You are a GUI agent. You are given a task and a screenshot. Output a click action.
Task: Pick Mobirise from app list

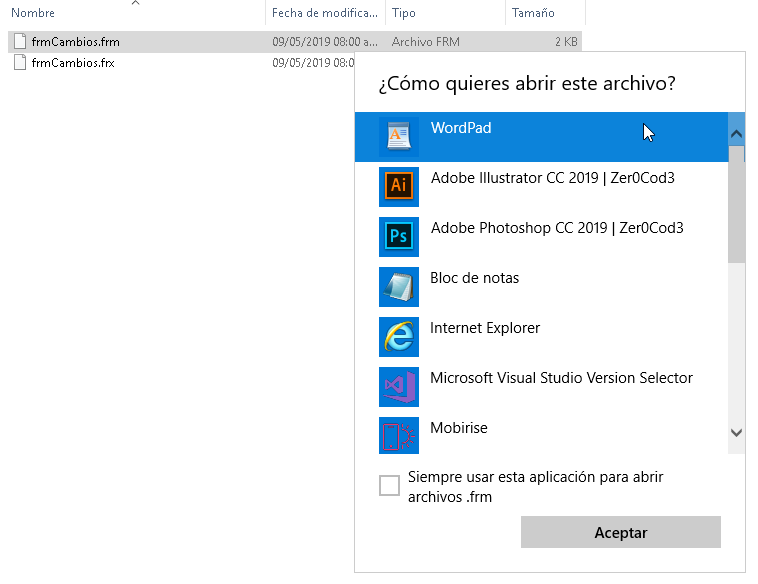[x=541, y=433]
